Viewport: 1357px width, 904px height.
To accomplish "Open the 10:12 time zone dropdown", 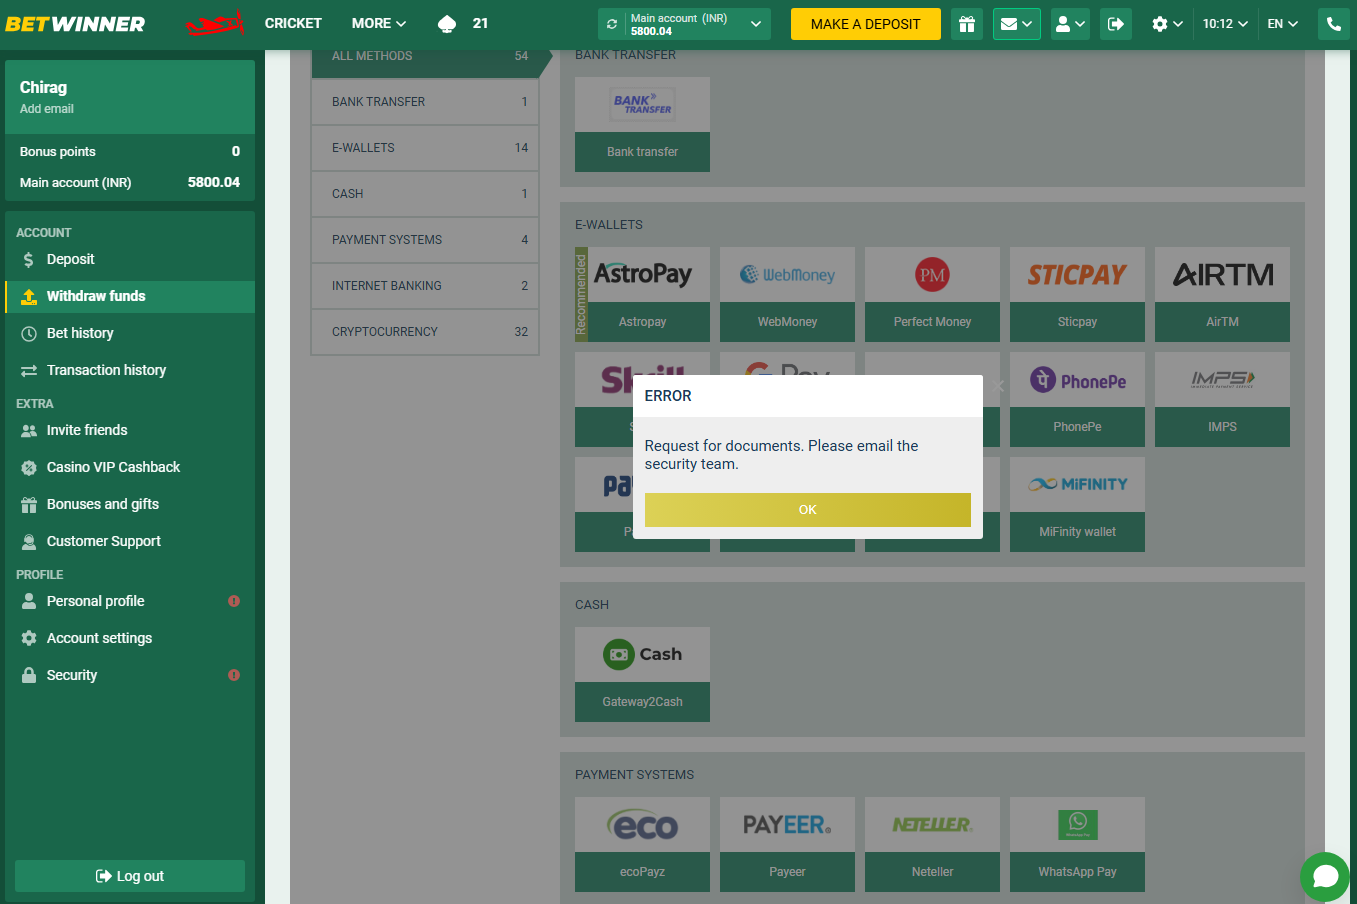I will tap(1225, 24).
